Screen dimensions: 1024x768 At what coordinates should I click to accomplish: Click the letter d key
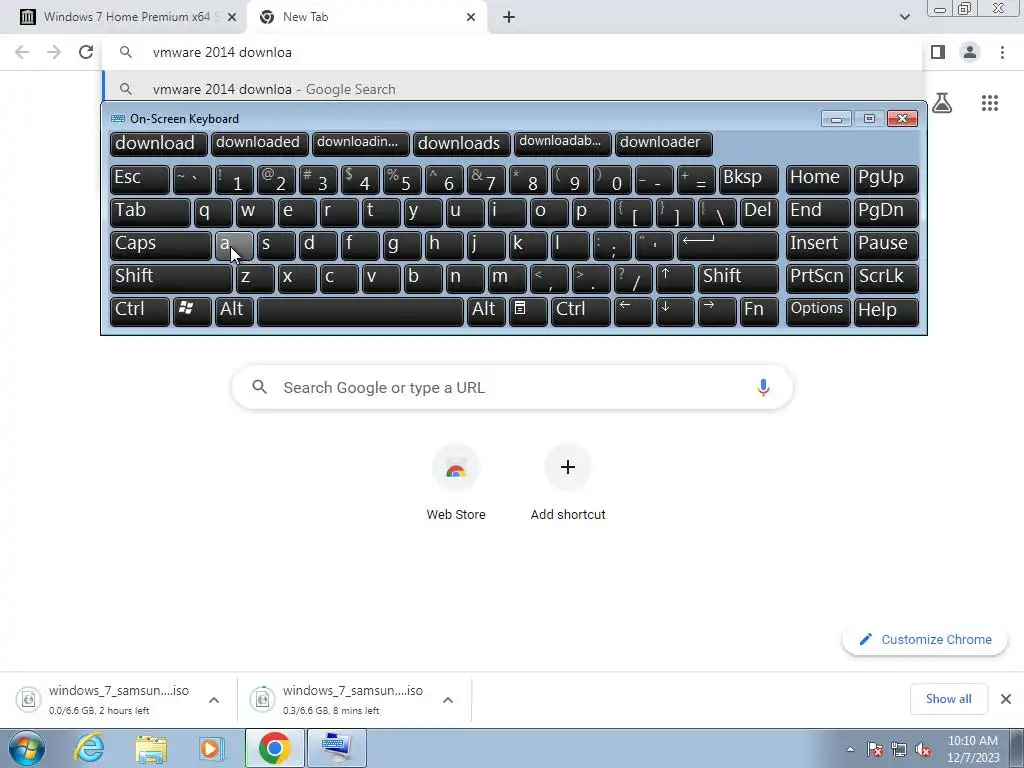click(x=318, y=245)
